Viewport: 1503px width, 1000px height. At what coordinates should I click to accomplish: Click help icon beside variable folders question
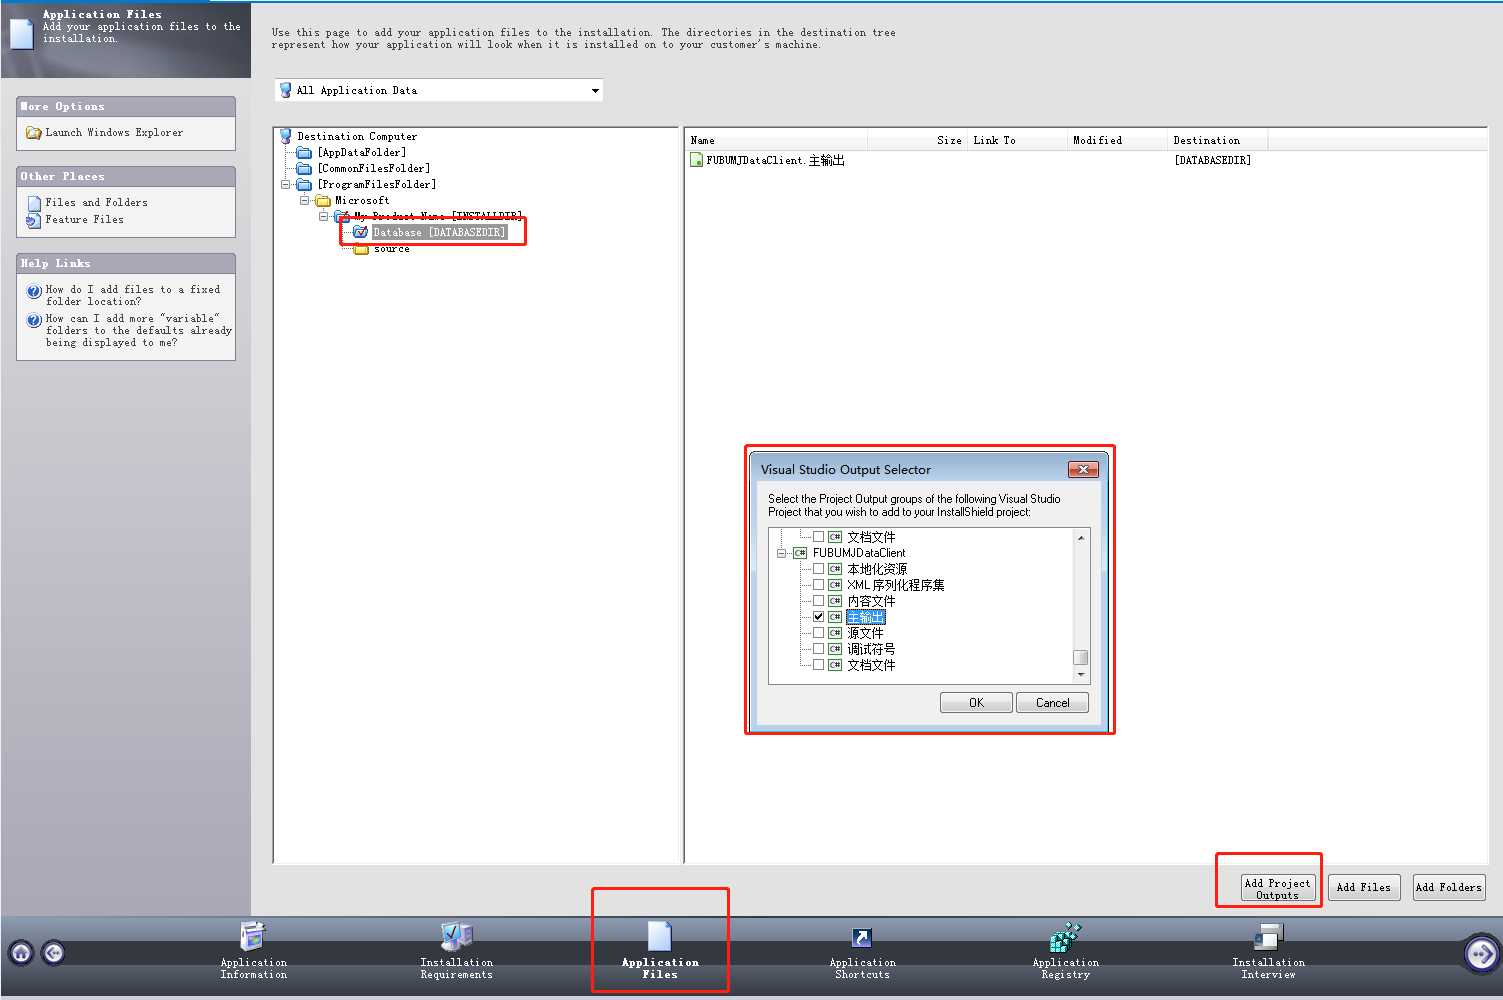coord(34,320)
